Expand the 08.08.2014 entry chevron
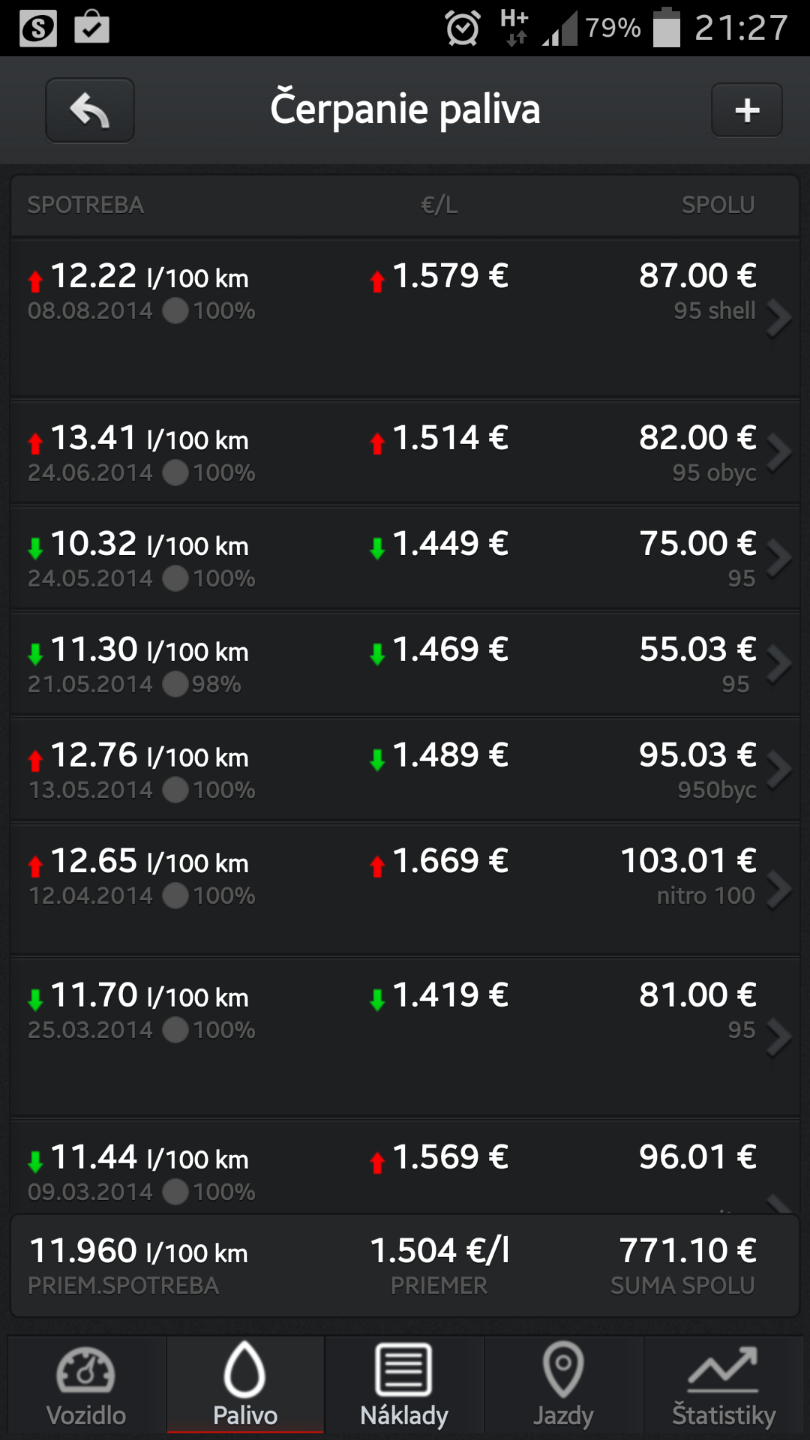Image resolution: width=810 pixels, height=1440 pixels. point(778,318)
